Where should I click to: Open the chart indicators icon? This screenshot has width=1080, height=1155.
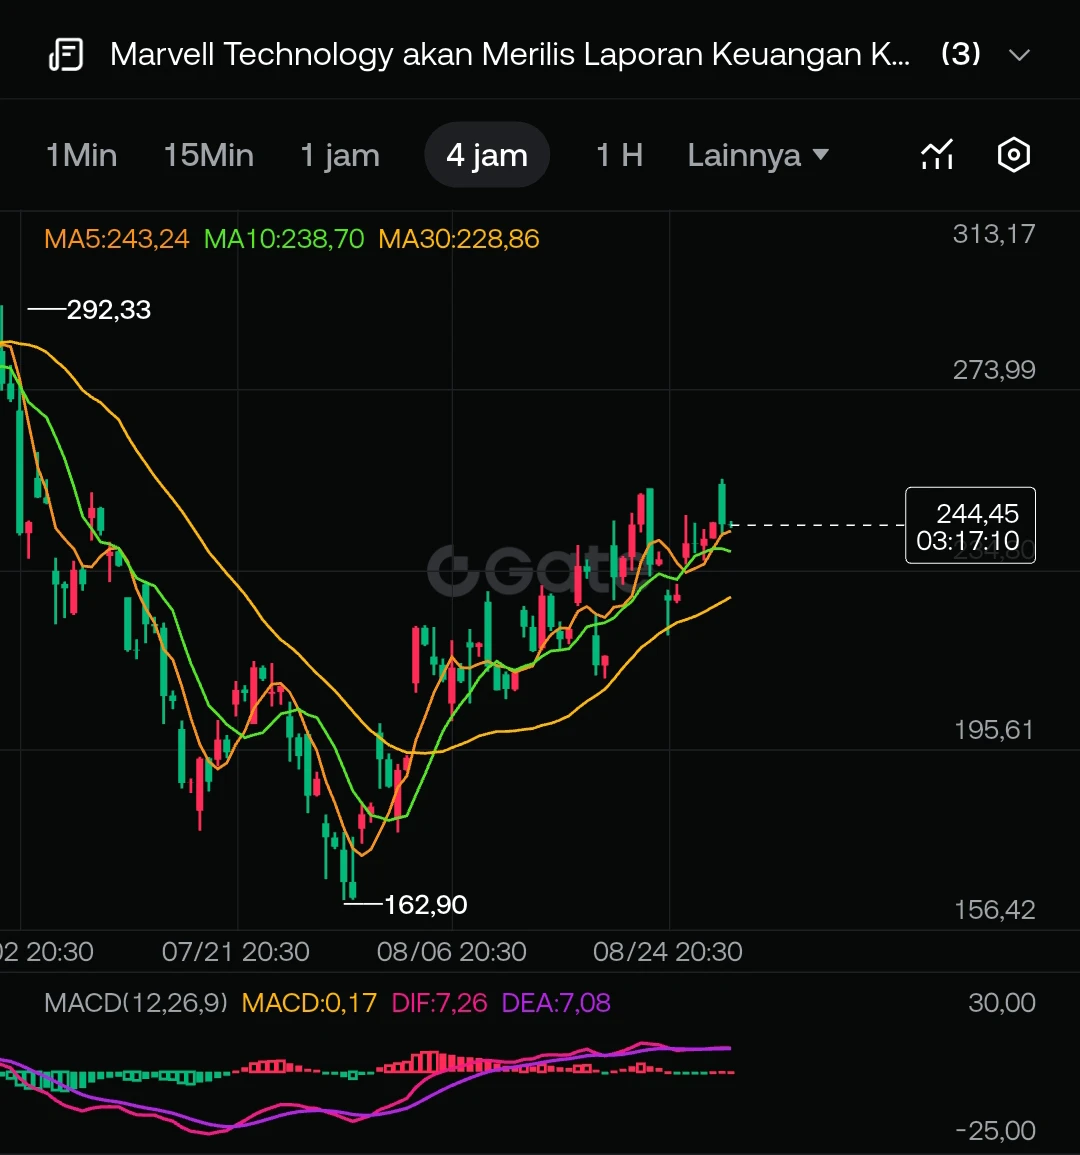click(937, 155)
